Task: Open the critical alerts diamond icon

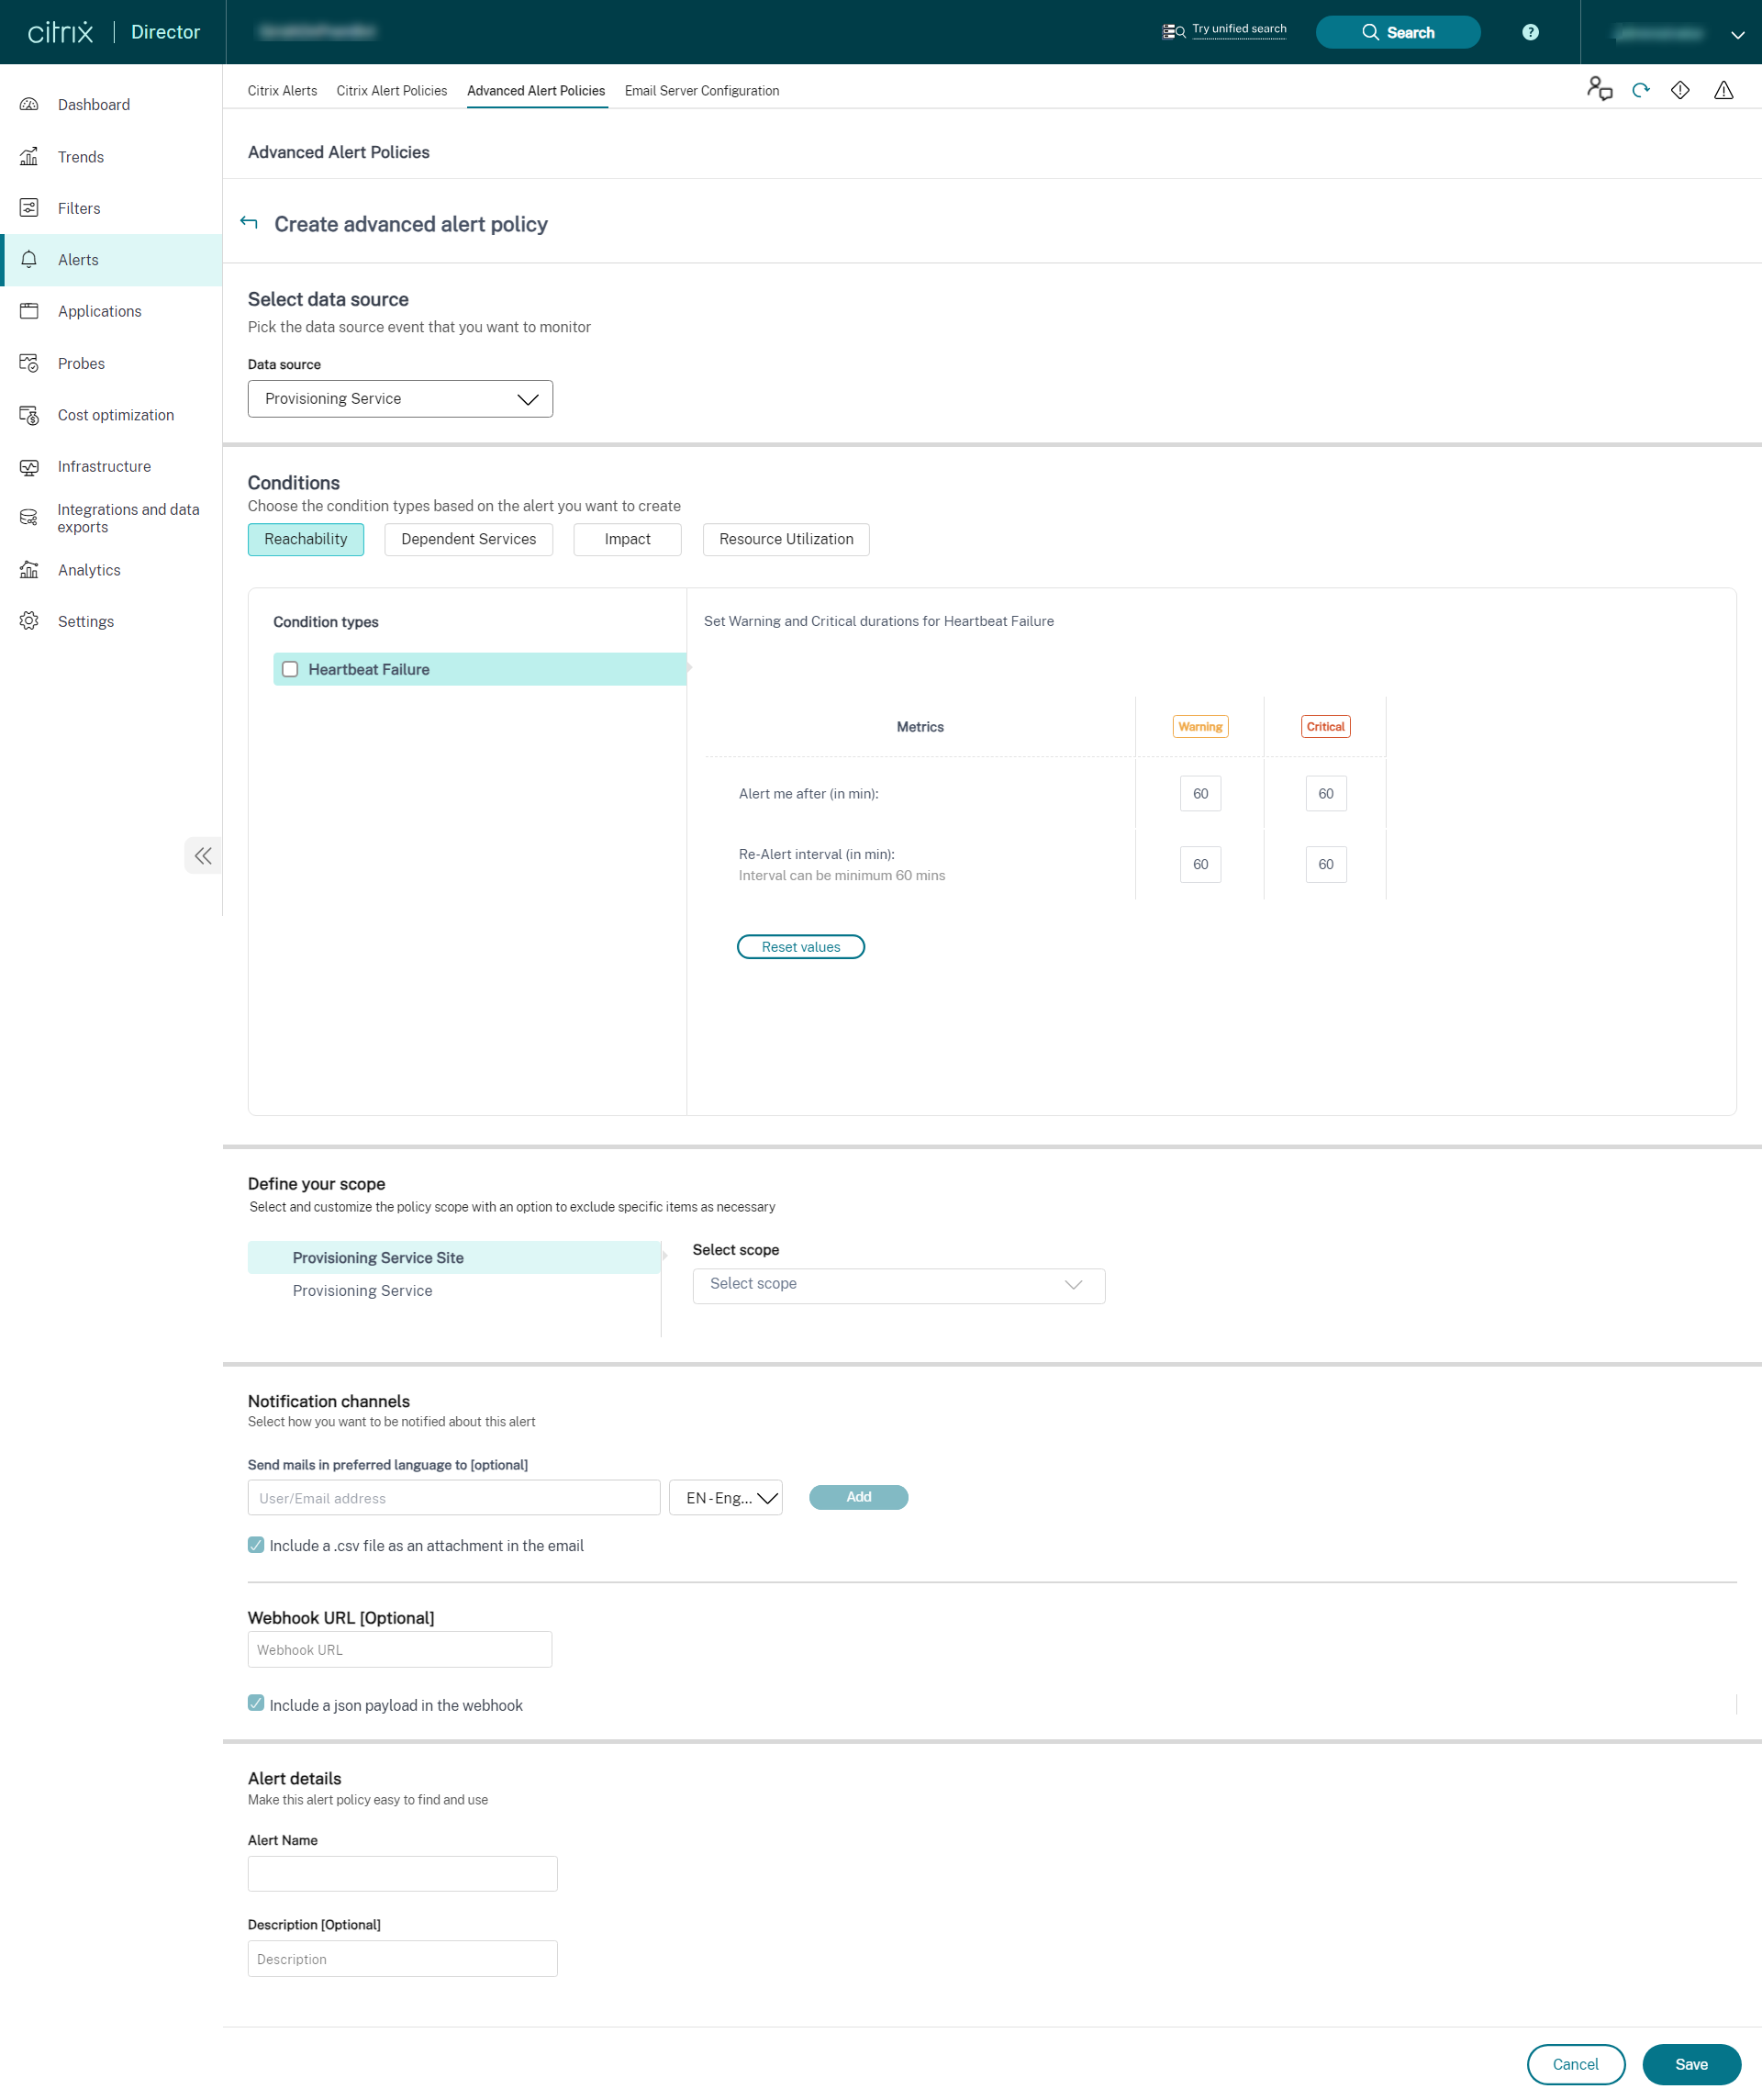Action: (1681, 90)
